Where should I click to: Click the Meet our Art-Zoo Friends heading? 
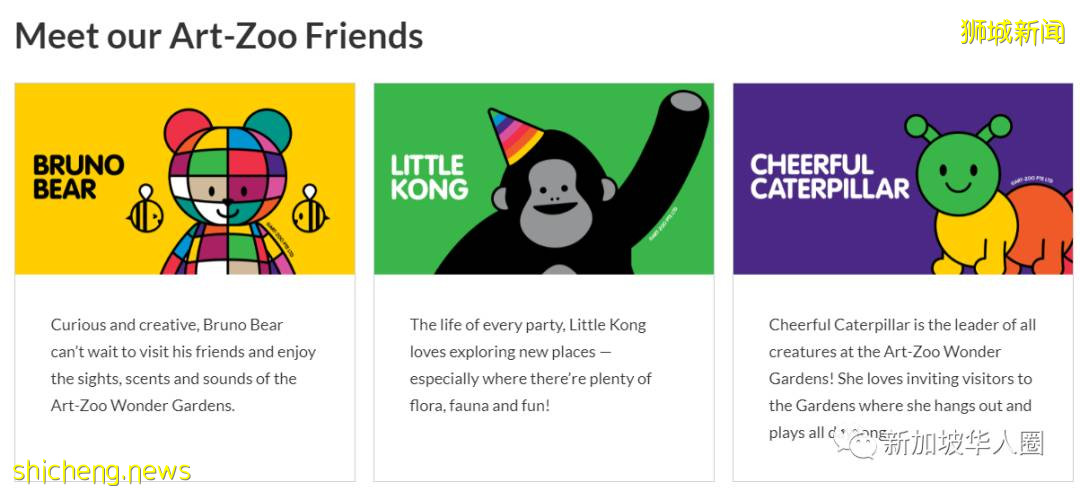click(x=219, y=36)
